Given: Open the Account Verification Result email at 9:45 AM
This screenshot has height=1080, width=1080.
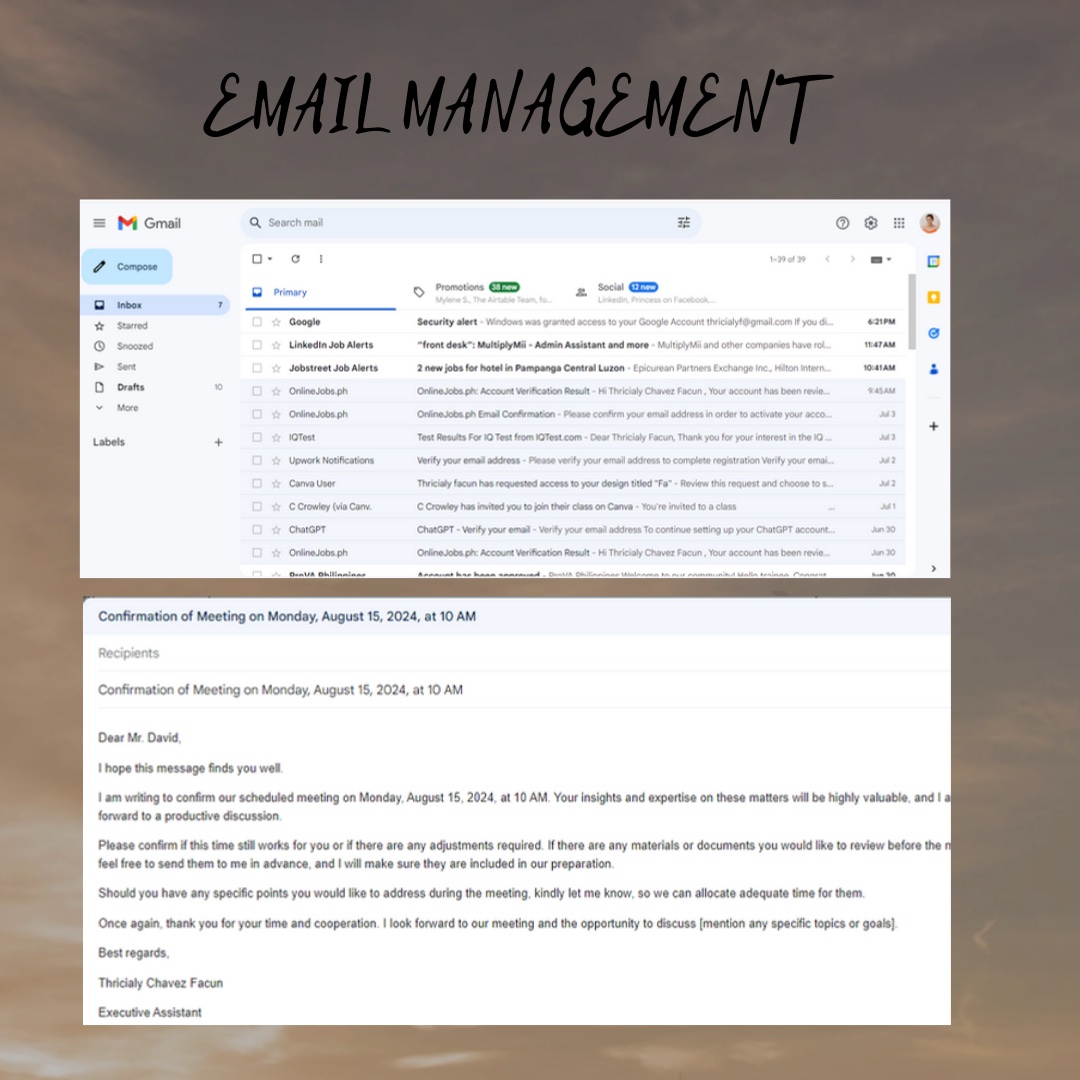Looking at the screenshot, I should pos(573,391).
